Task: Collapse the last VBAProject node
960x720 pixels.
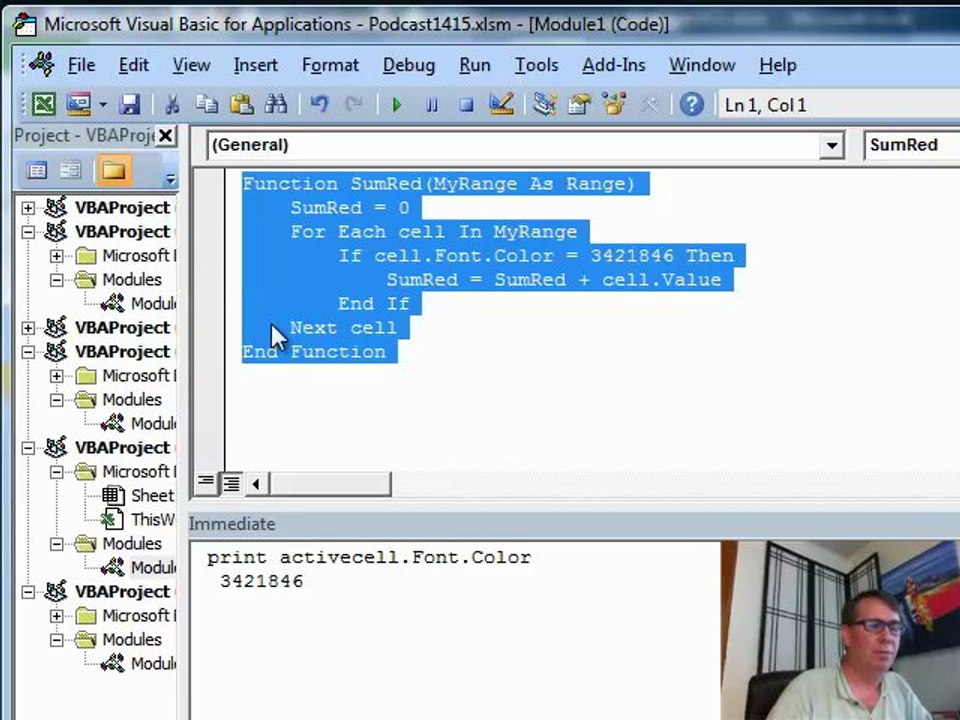Action: [28, 591]
